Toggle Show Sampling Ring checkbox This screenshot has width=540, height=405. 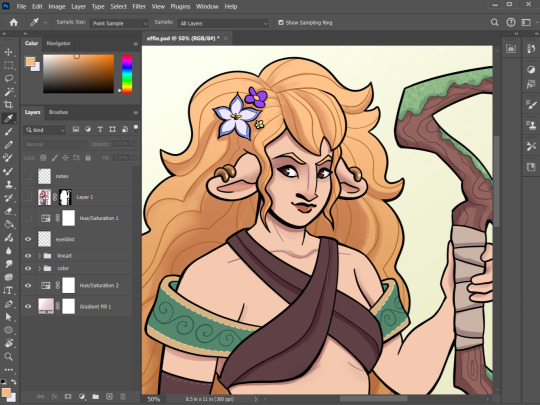(x=281, y=23)
